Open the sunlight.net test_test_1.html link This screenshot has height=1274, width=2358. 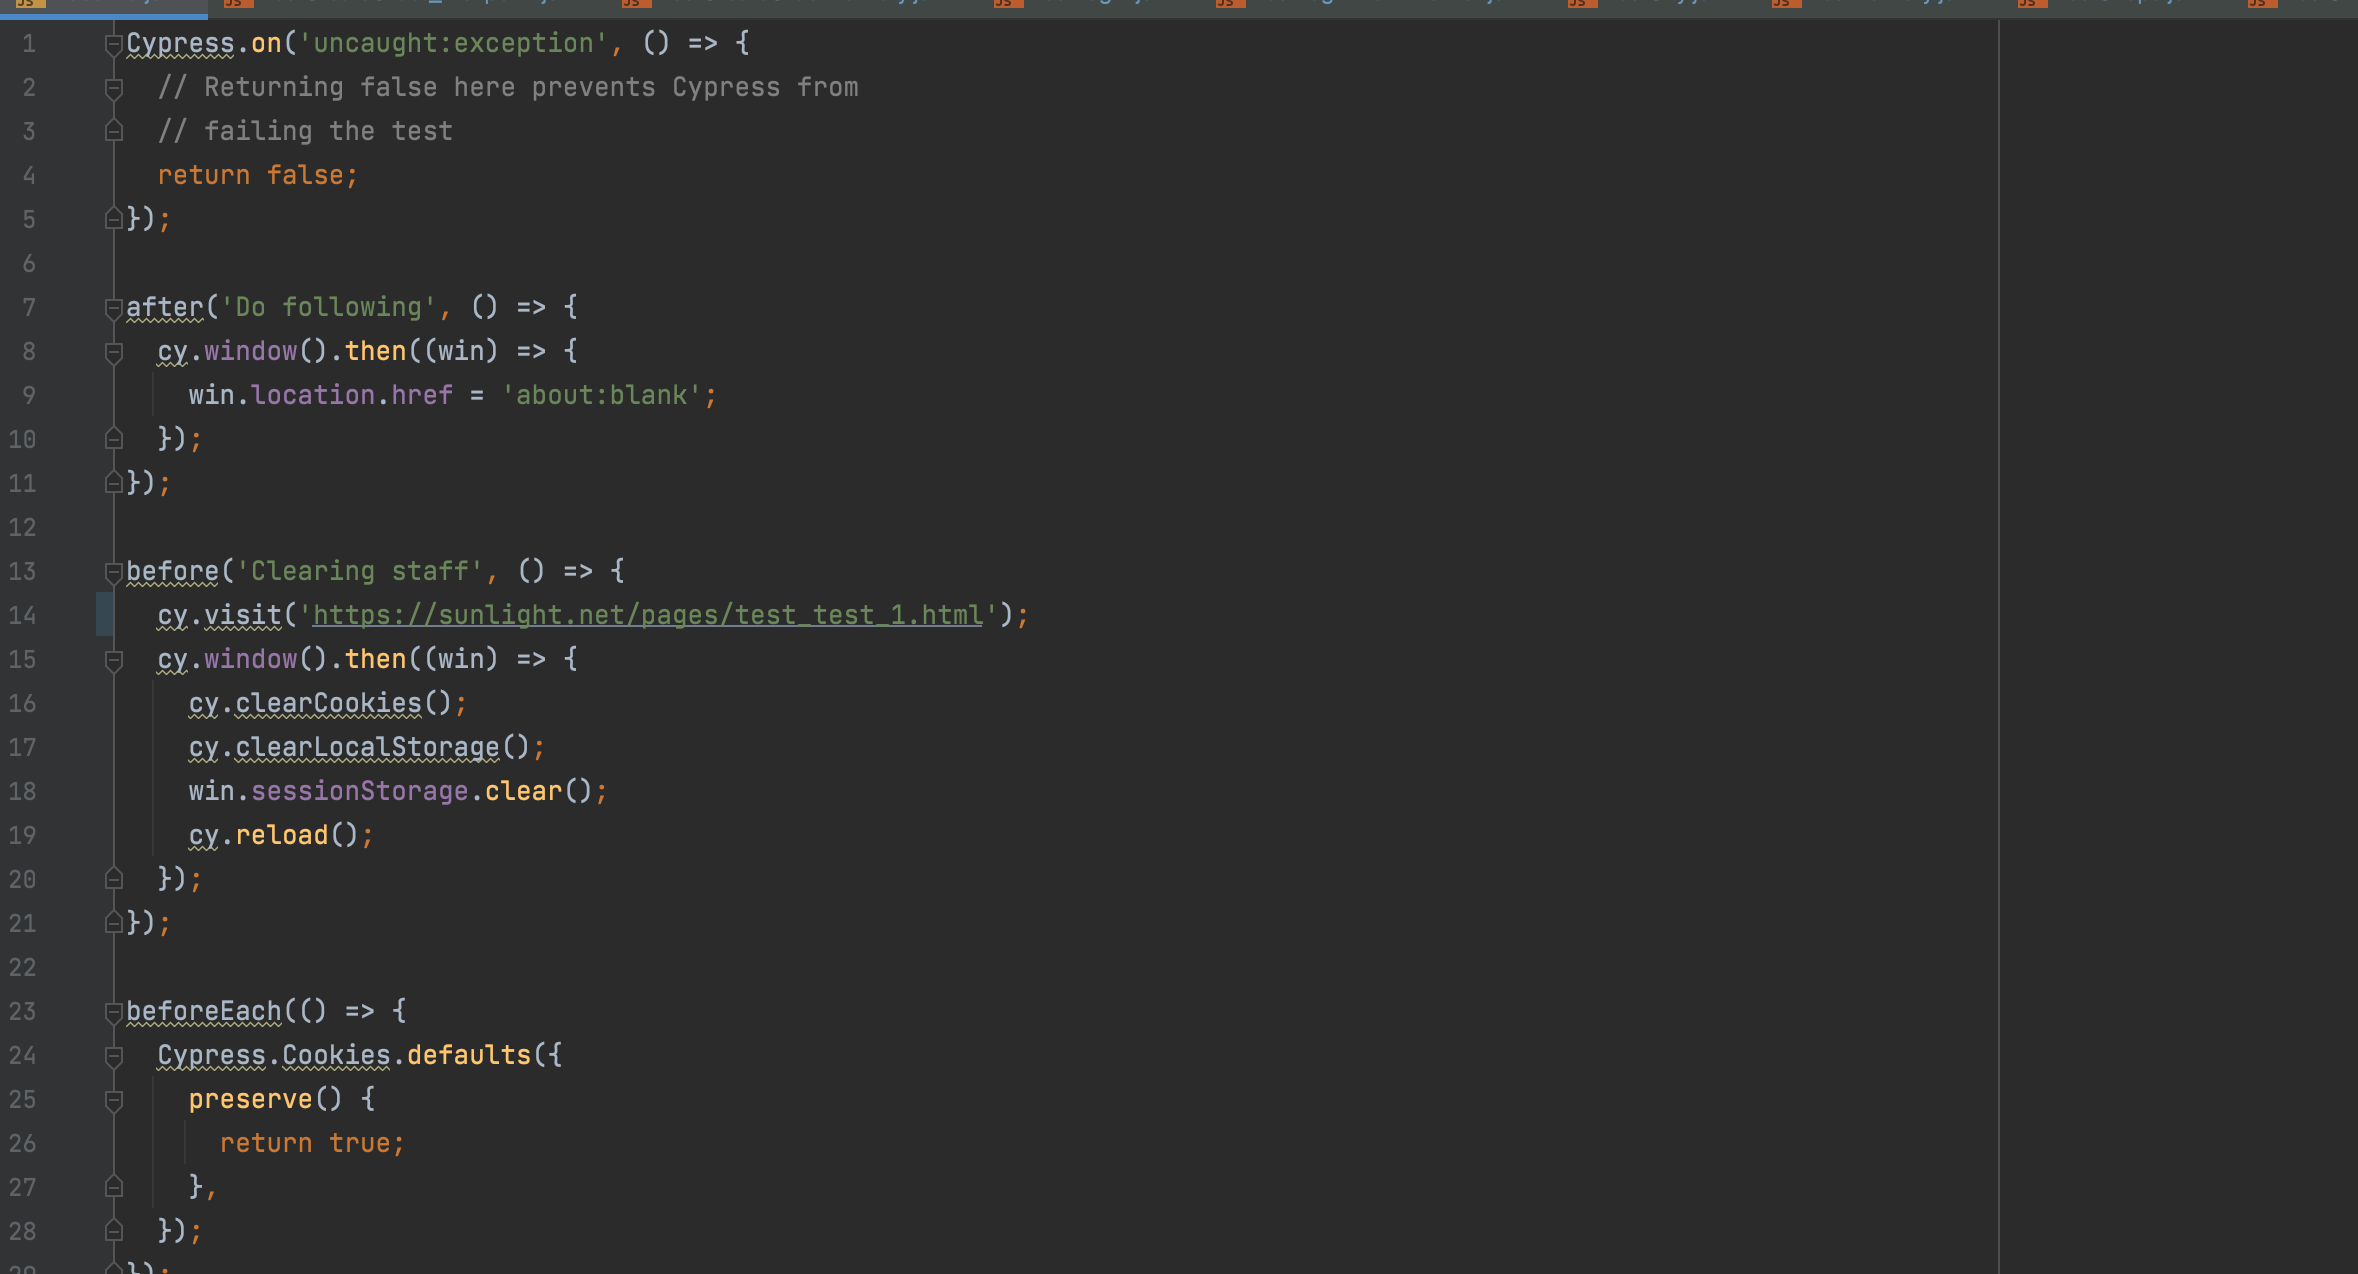645,614
